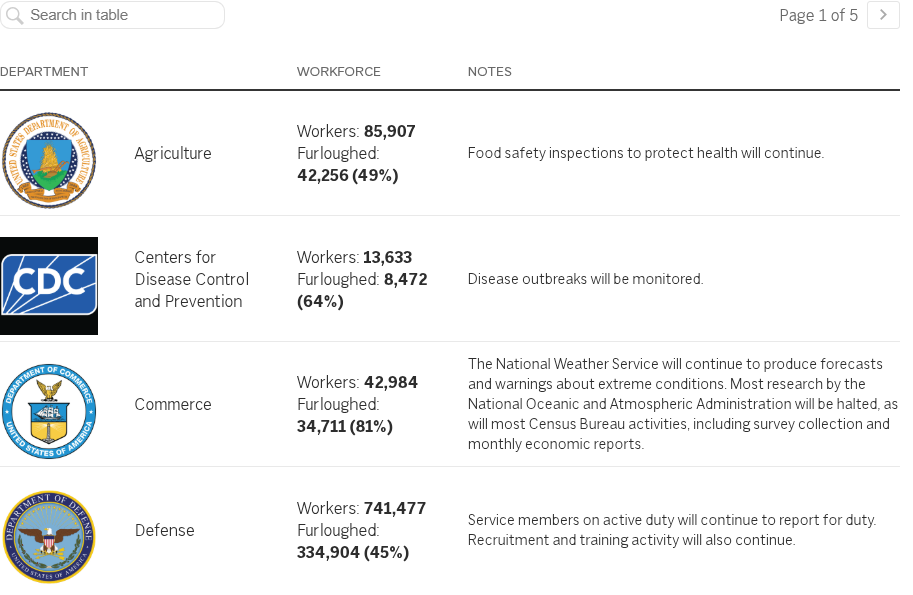
Task: Click the Agriculture department seal
Action: pyautogui.click(x=49, y=160)
